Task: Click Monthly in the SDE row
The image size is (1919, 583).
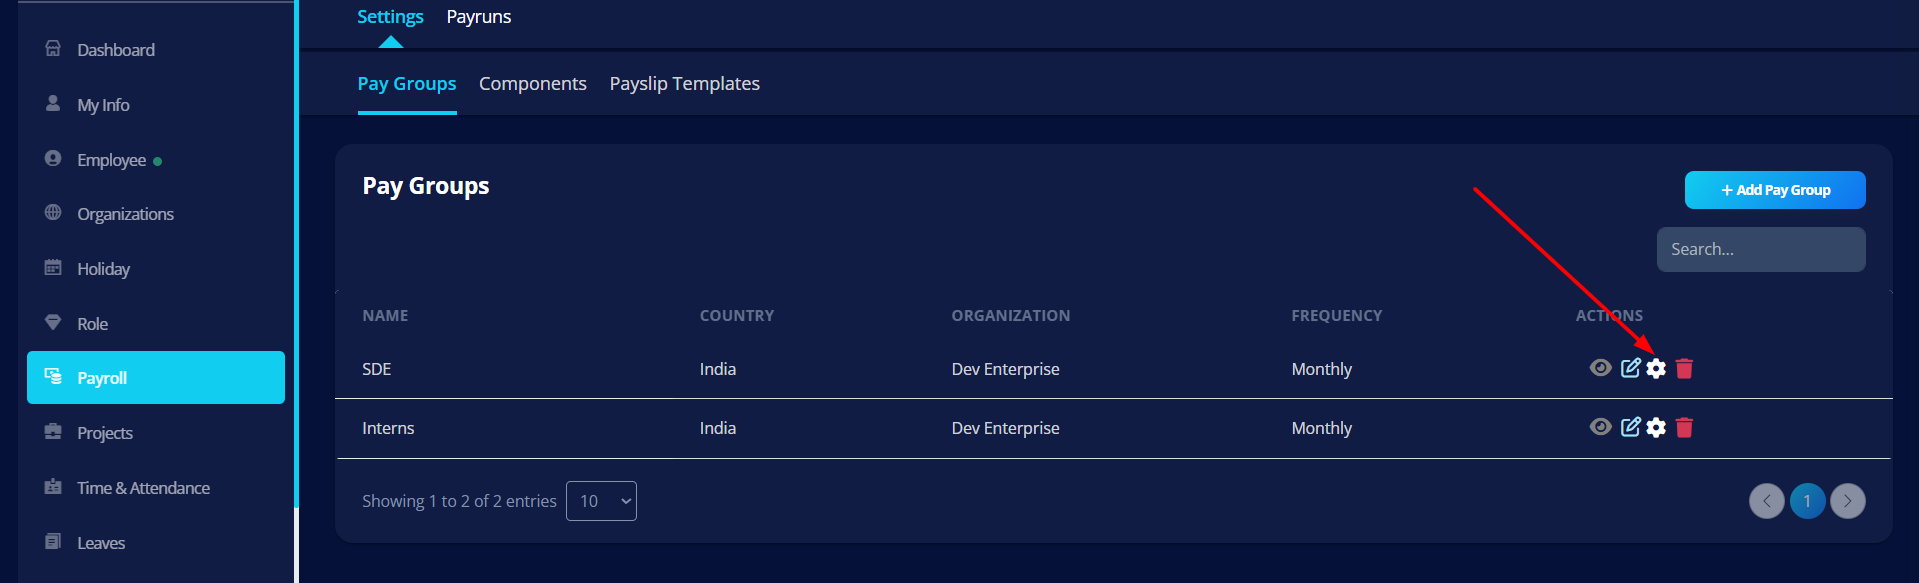Action: [x=1322, y=369]
